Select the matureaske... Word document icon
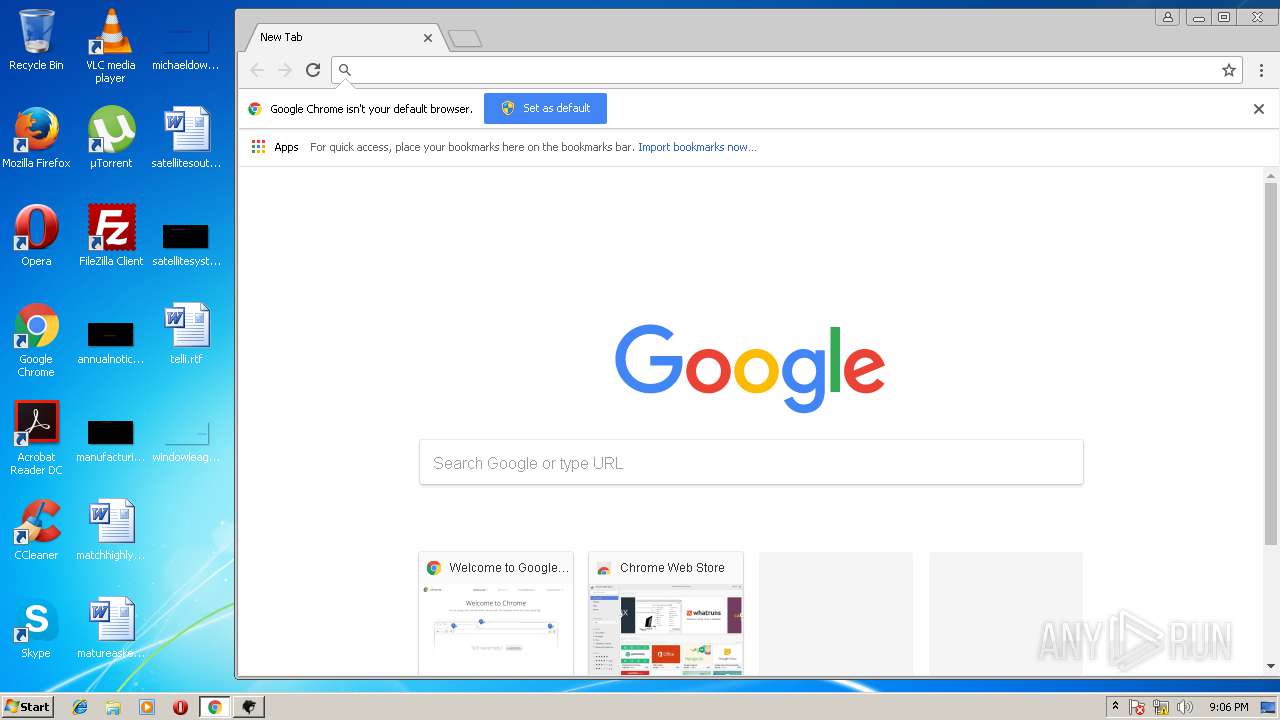Image resolution: width=1280 pixels, height=720 pixels. click(x=111, y=628)
